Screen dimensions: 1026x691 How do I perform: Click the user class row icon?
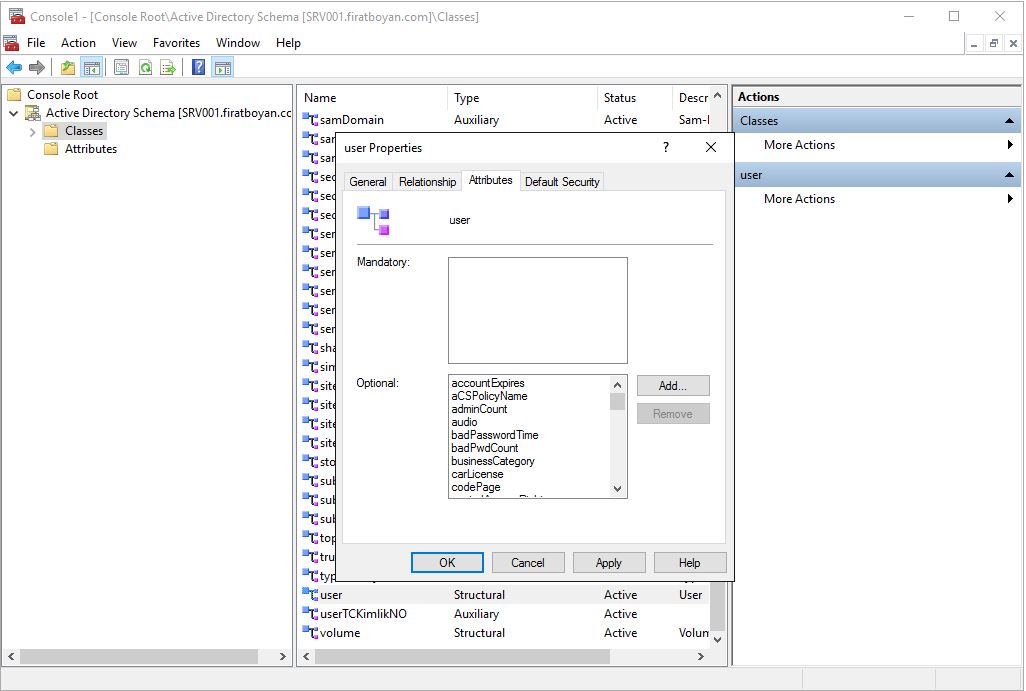click(x=310, y=594)
